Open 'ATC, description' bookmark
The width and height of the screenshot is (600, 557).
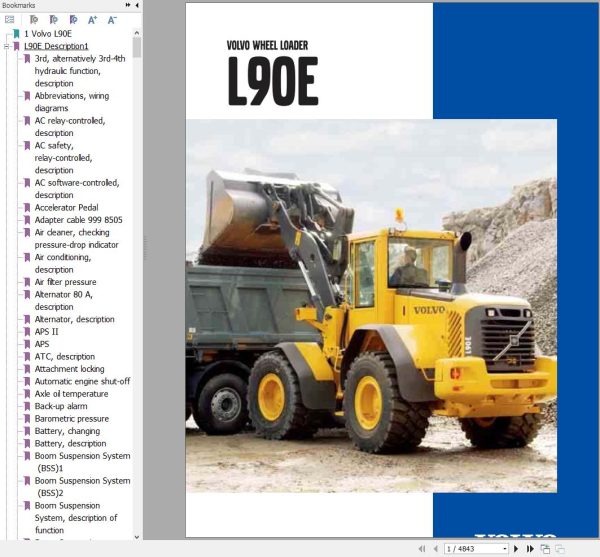pos(65,357)
